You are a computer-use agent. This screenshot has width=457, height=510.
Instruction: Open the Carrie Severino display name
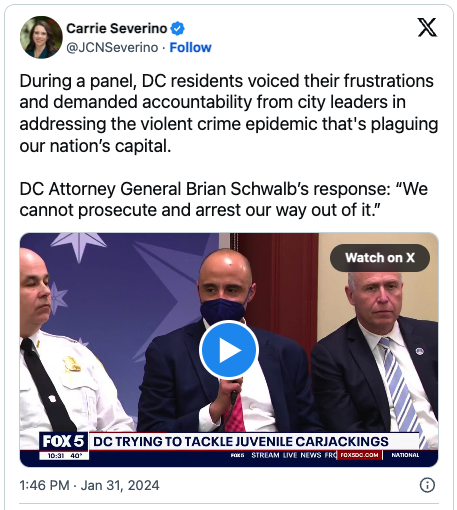coord(117,28)
